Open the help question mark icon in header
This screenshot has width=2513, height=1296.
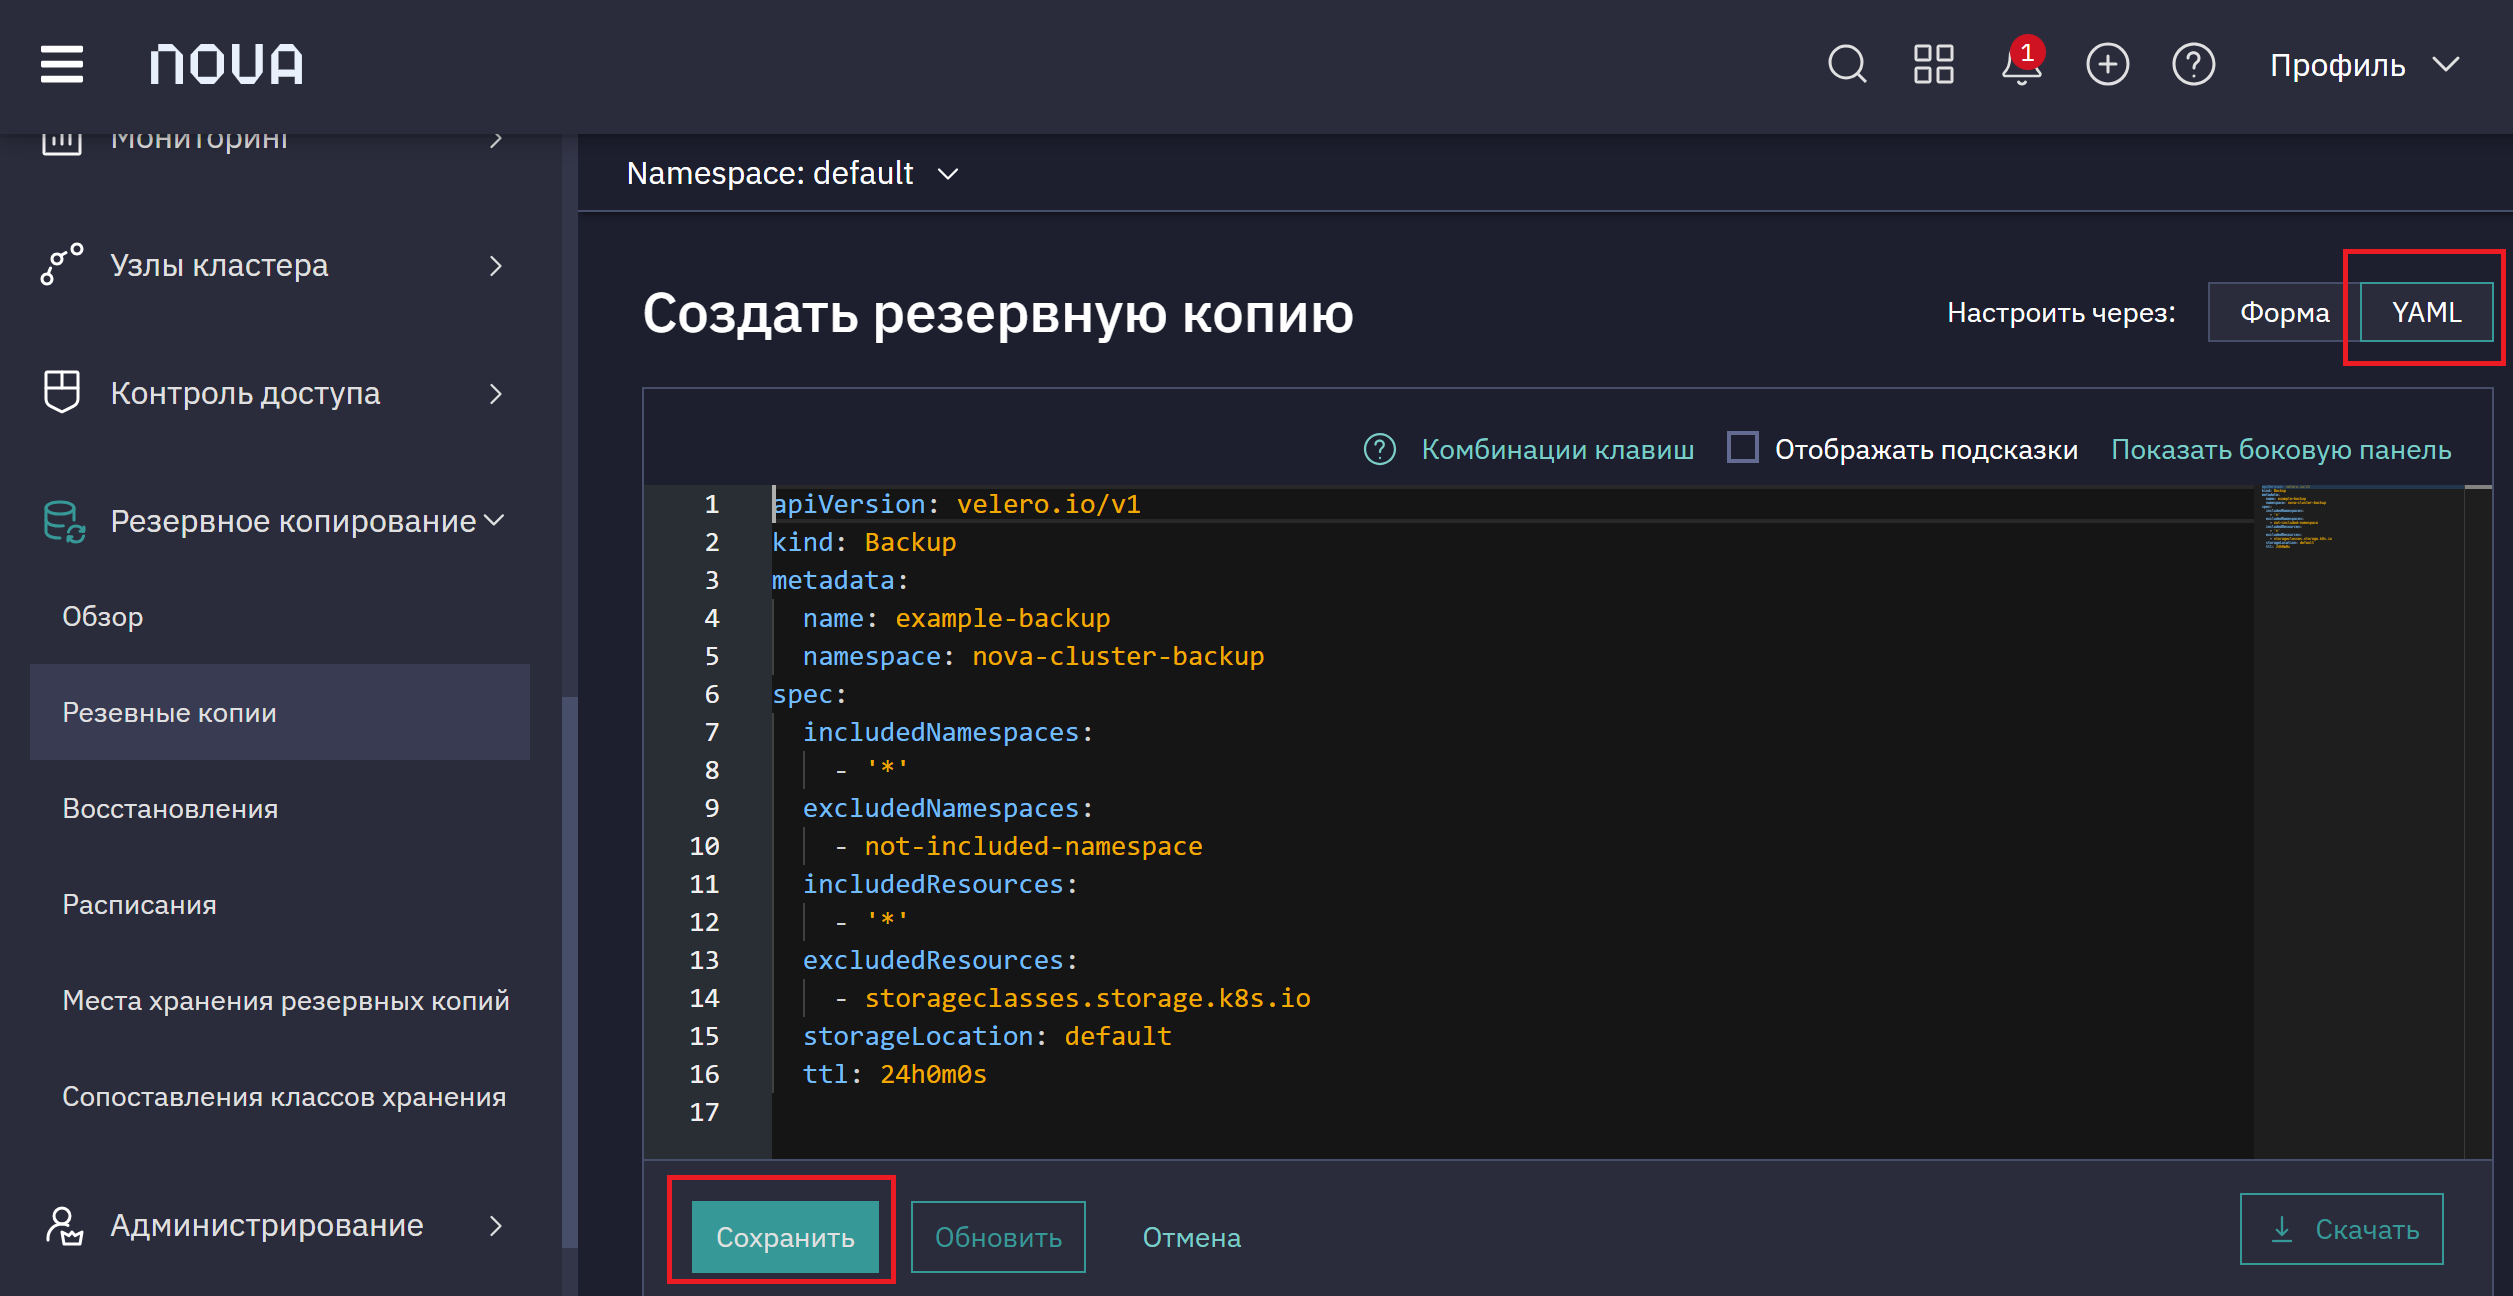[x=2193, y=65]
